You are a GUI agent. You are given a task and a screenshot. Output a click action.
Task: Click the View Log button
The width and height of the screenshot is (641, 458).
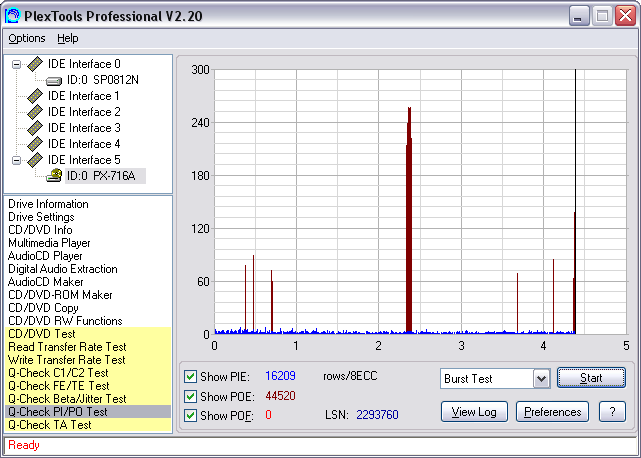(x=474, y=412)
